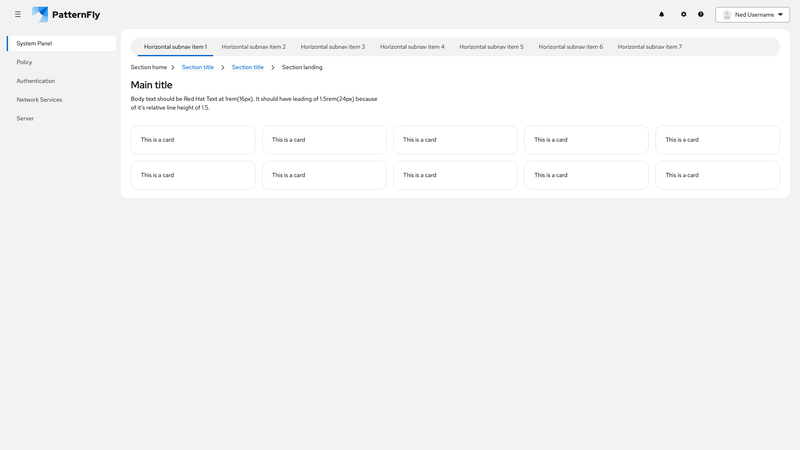Open Network Services sidebar item
The image size is (800, 450).
pos(61,99)
